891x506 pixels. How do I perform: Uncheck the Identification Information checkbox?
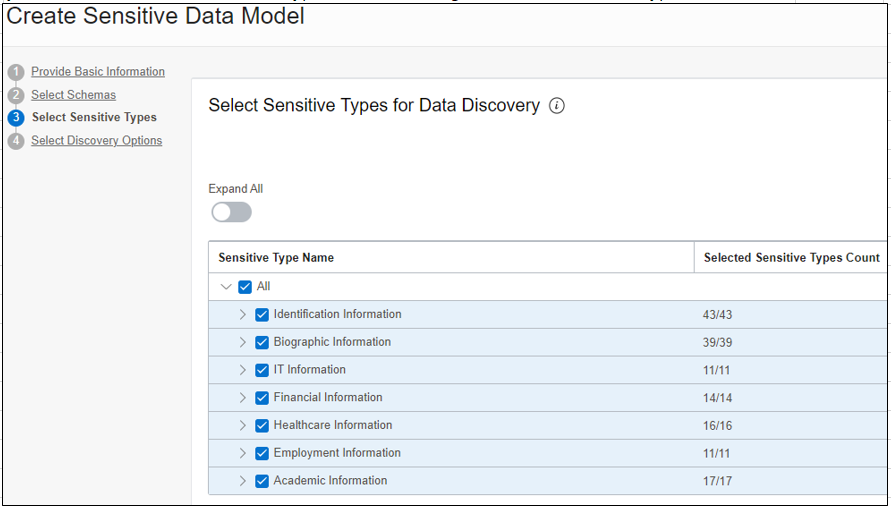(262, 315)
